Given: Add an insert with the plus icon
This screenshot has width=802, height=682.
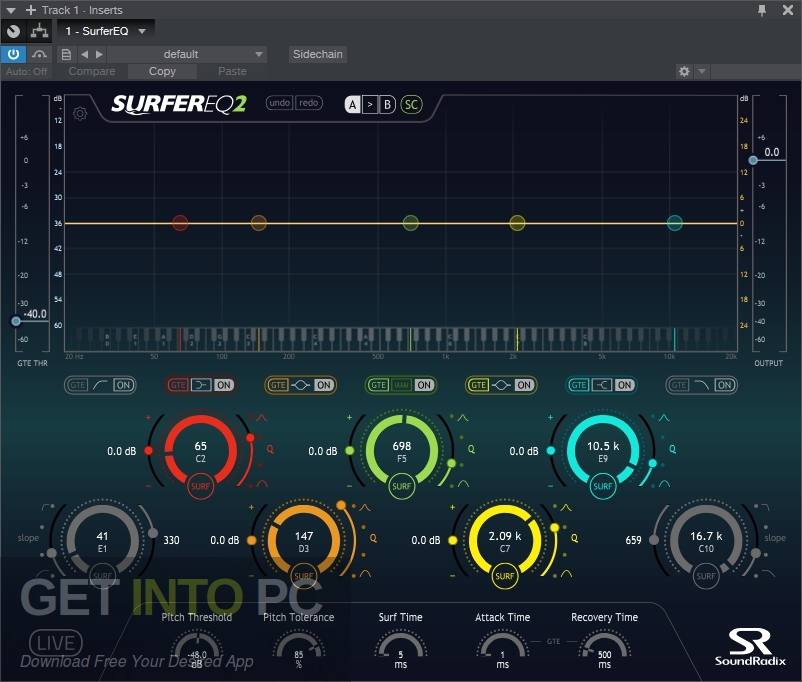Looking at the screenshot, I should [x=31, y=10].
